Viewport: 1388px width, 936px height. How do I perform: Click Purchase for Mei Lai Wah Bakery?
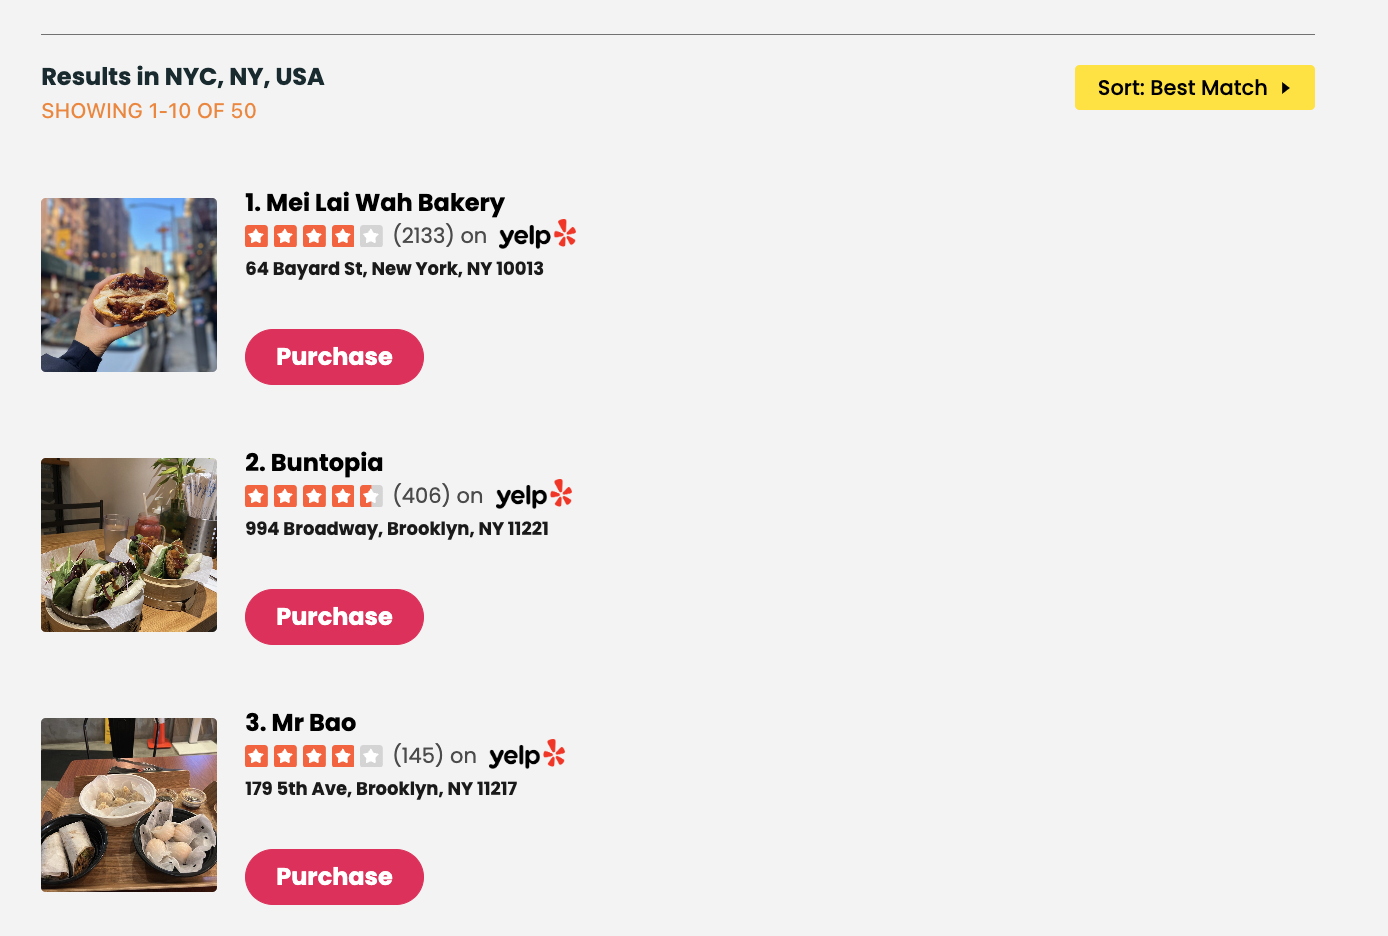pos(334,357)
